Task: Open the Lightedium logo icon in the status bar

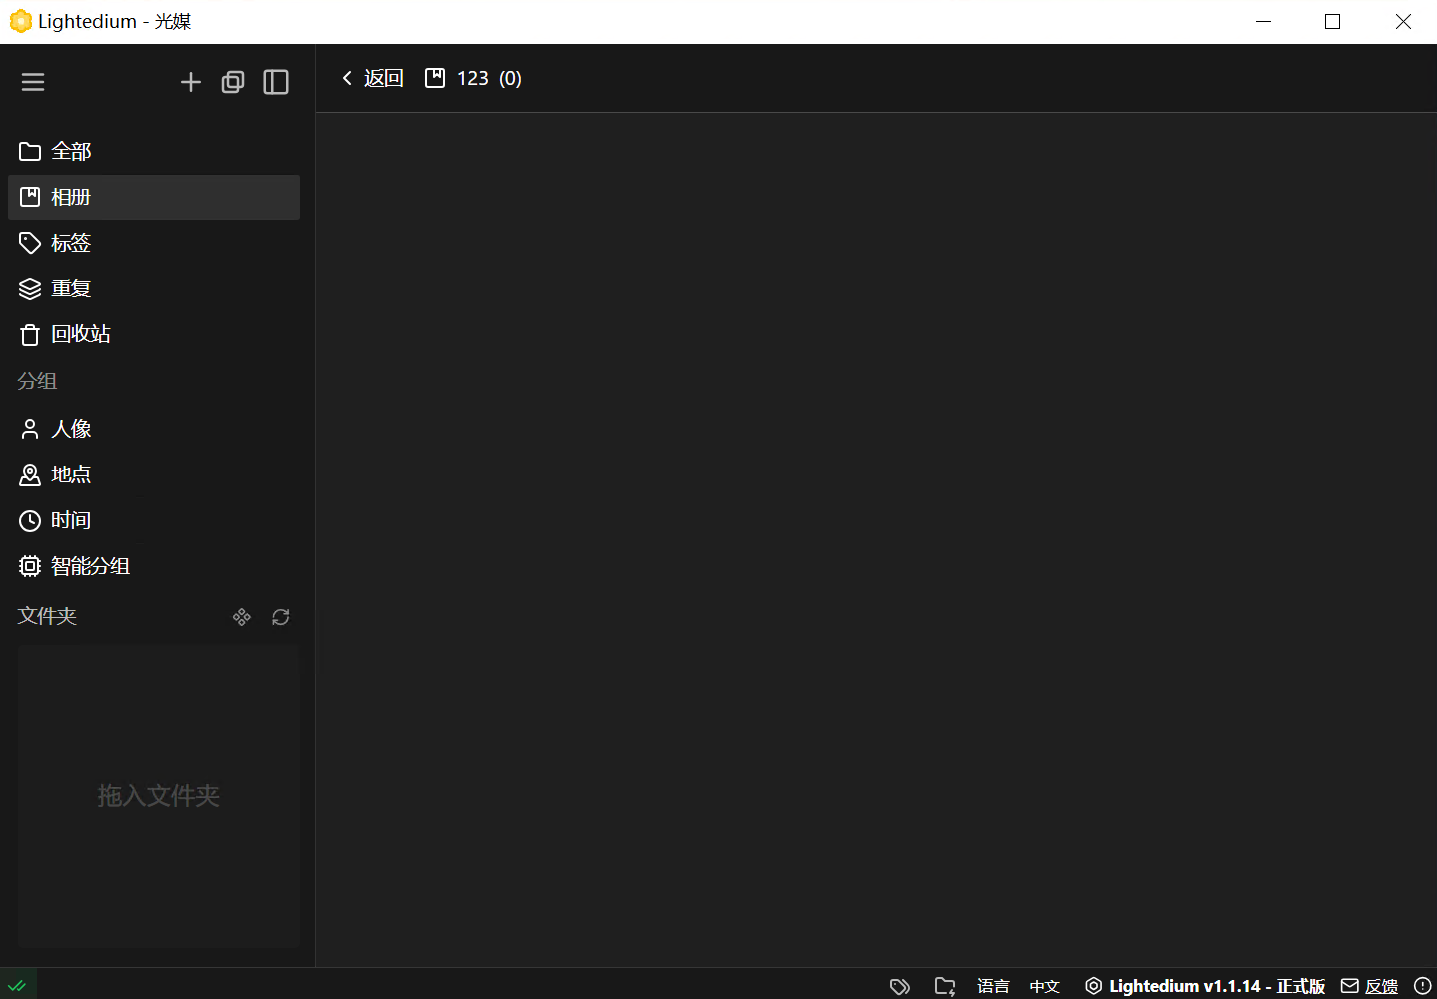Action: 1093,986
